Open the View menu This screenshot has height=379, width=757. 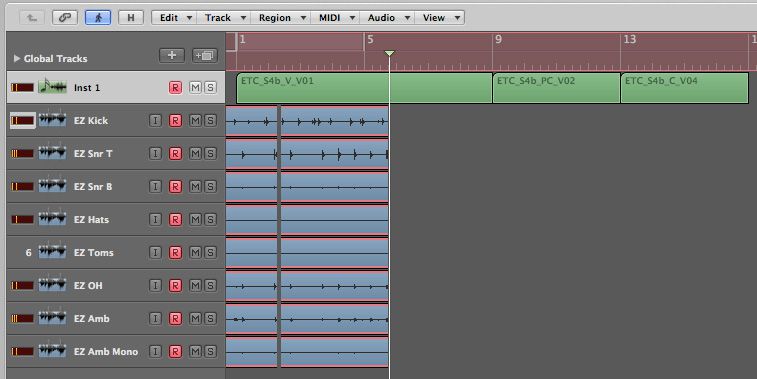coord(440,18)
